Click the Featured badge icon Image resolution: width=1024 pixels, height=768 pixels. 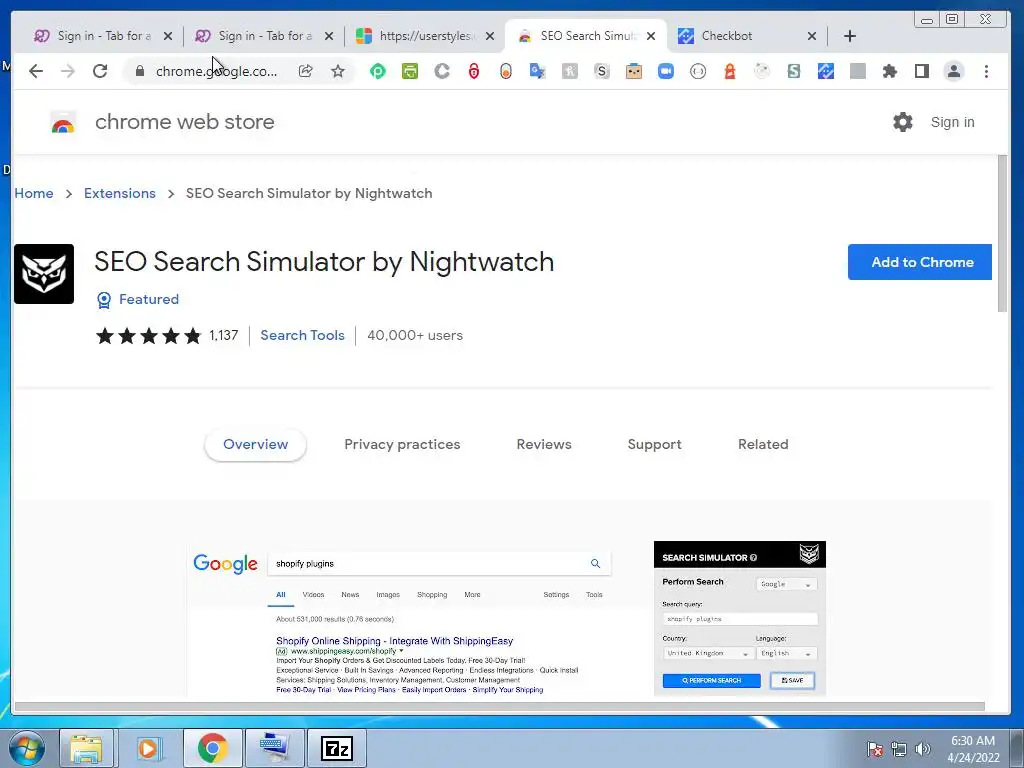point(104,300)
